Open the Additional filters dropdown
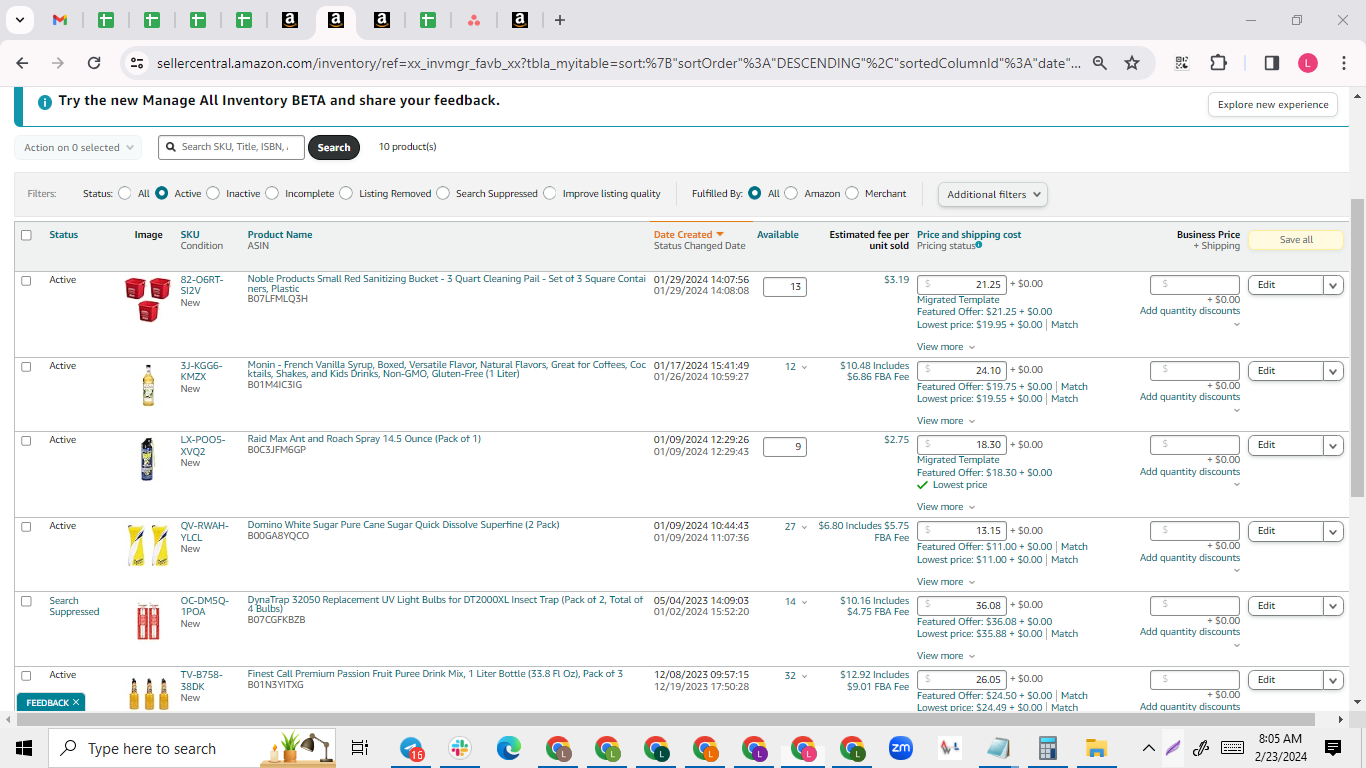This screenshot has height=768, width=1366. click(x=993, y=194)
